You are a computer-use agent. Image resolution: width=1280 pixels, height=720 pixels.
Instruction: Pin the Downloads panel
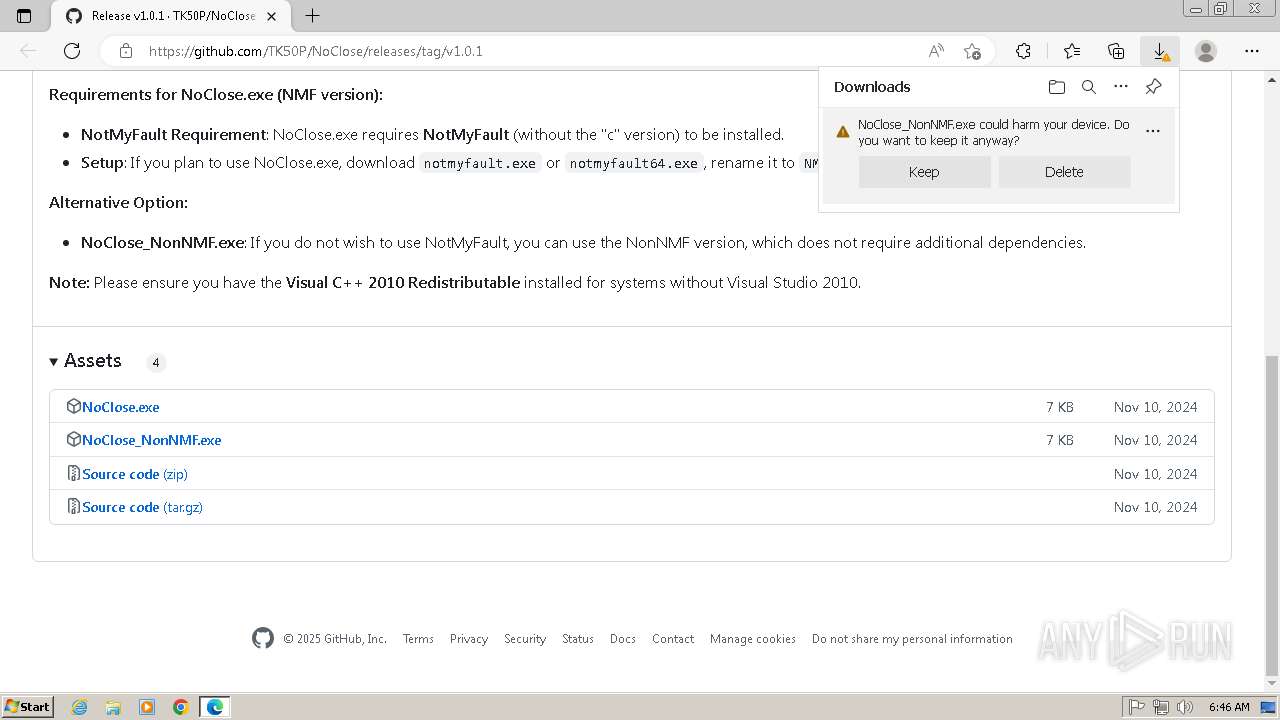1153,87
